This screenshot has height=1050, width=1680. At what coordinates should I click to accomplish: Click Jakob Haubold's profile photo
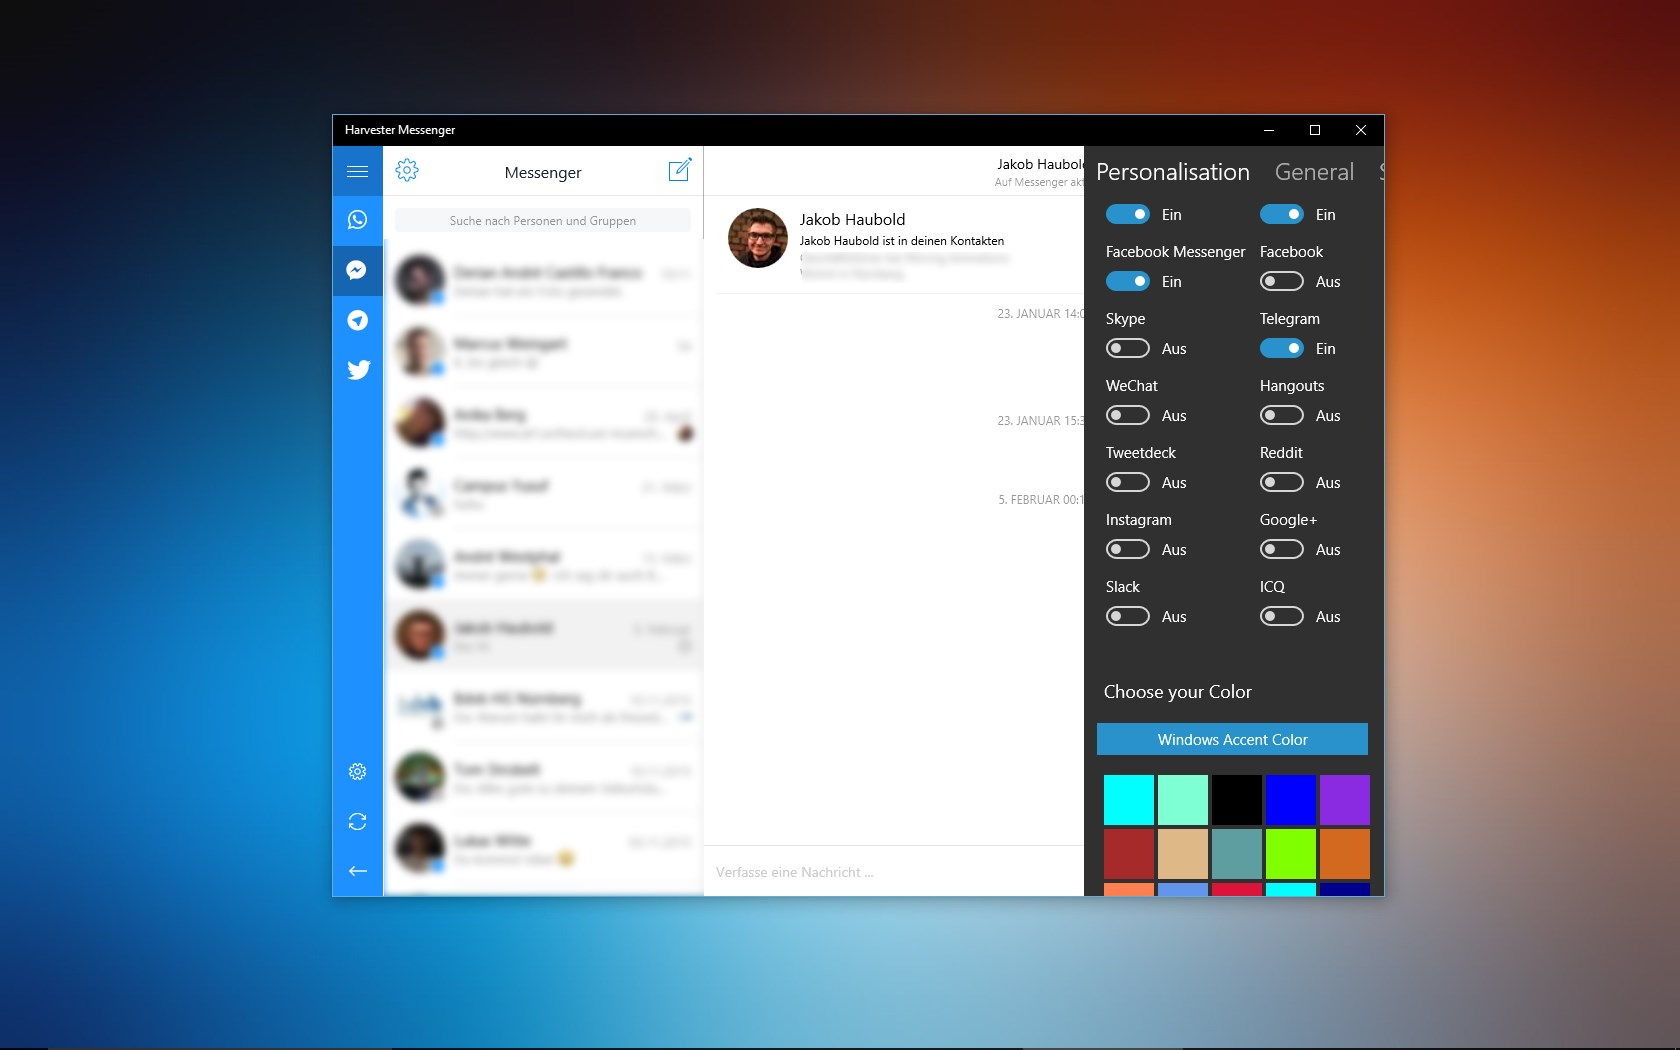pyautogui.click(x=758, y=238)
